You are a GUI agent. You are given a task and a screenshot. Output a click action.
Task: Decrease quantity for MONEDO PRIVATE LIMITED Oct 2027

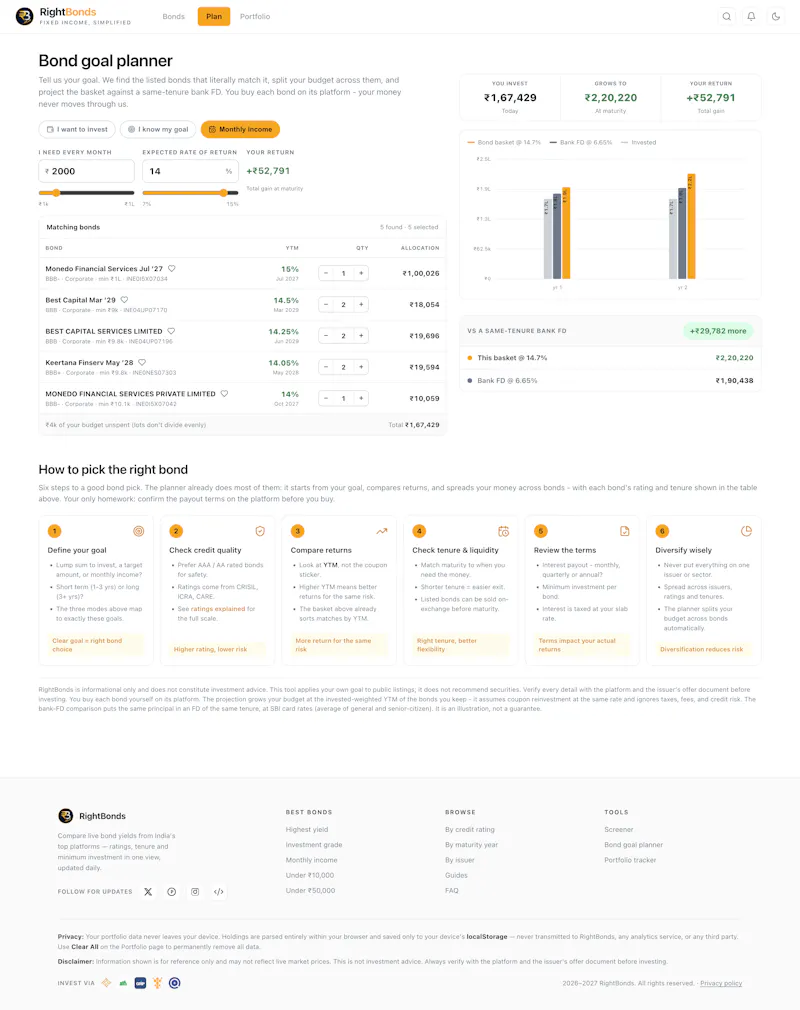click(326, 398)
